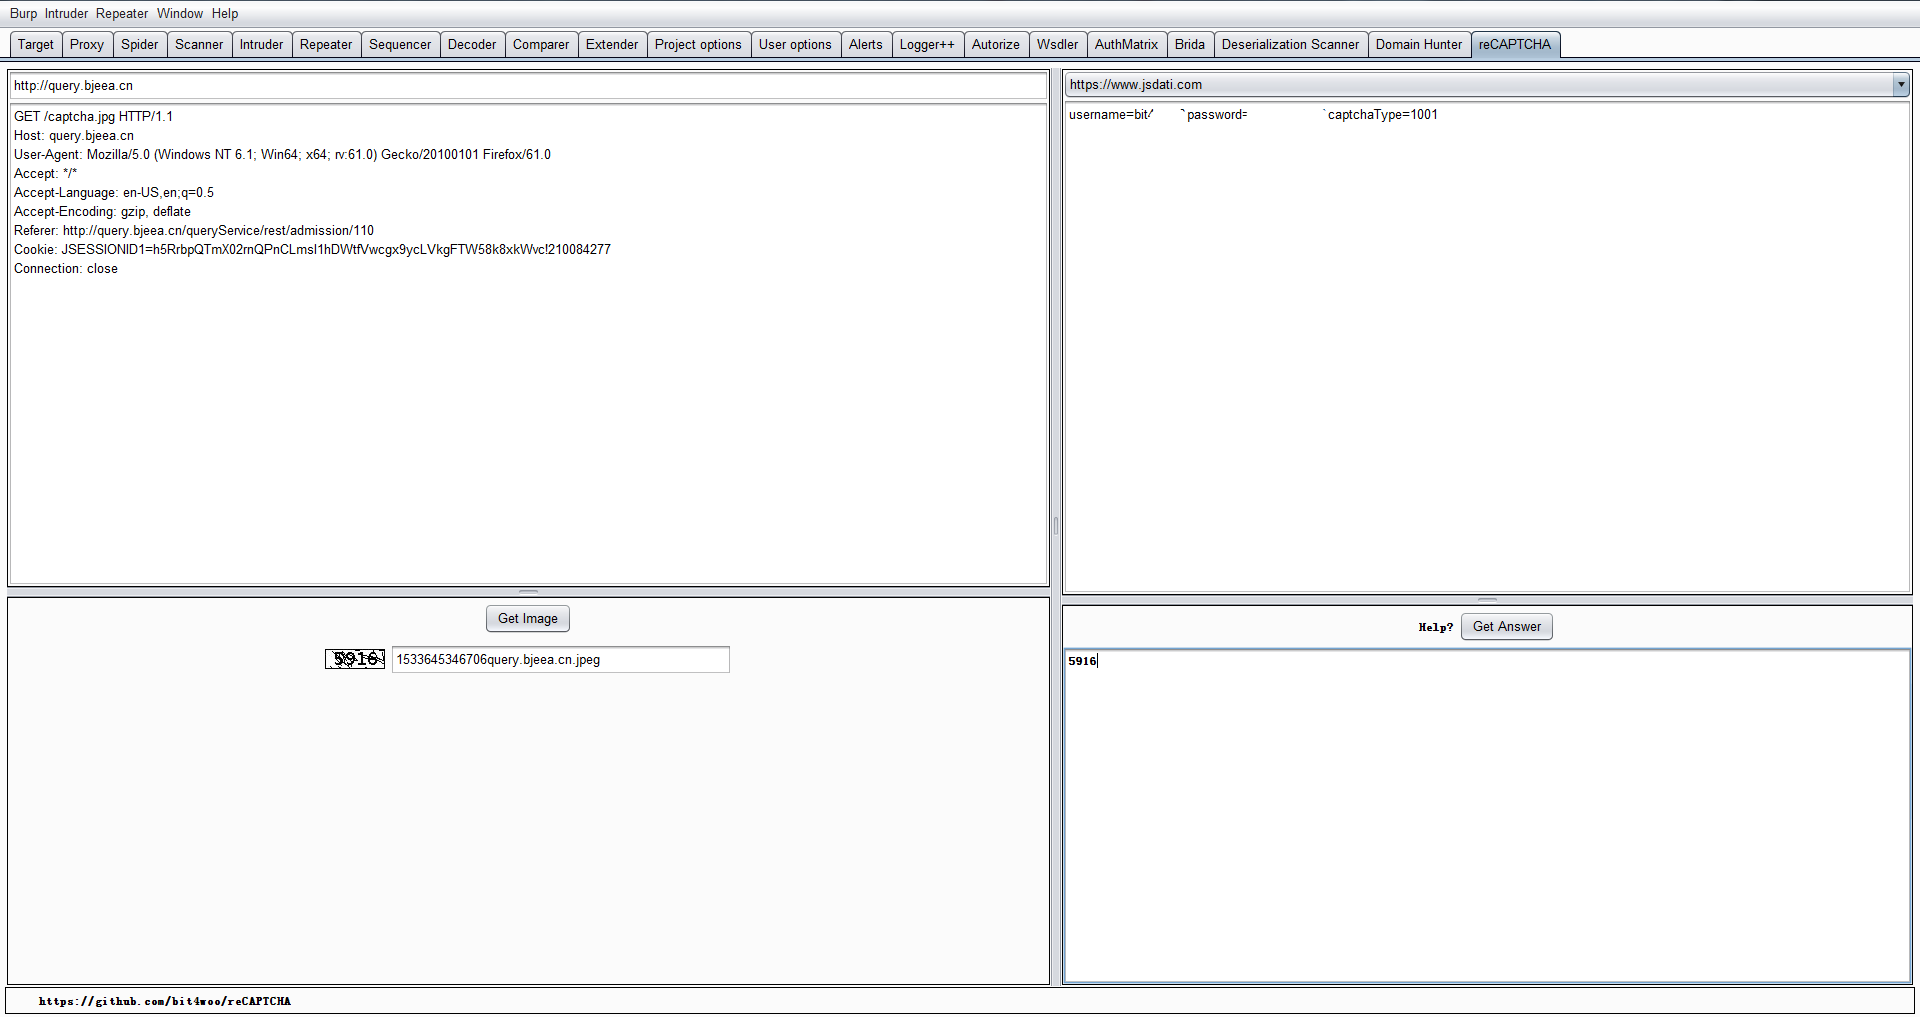Open the Domain Hunter tab

[1419, 44]
